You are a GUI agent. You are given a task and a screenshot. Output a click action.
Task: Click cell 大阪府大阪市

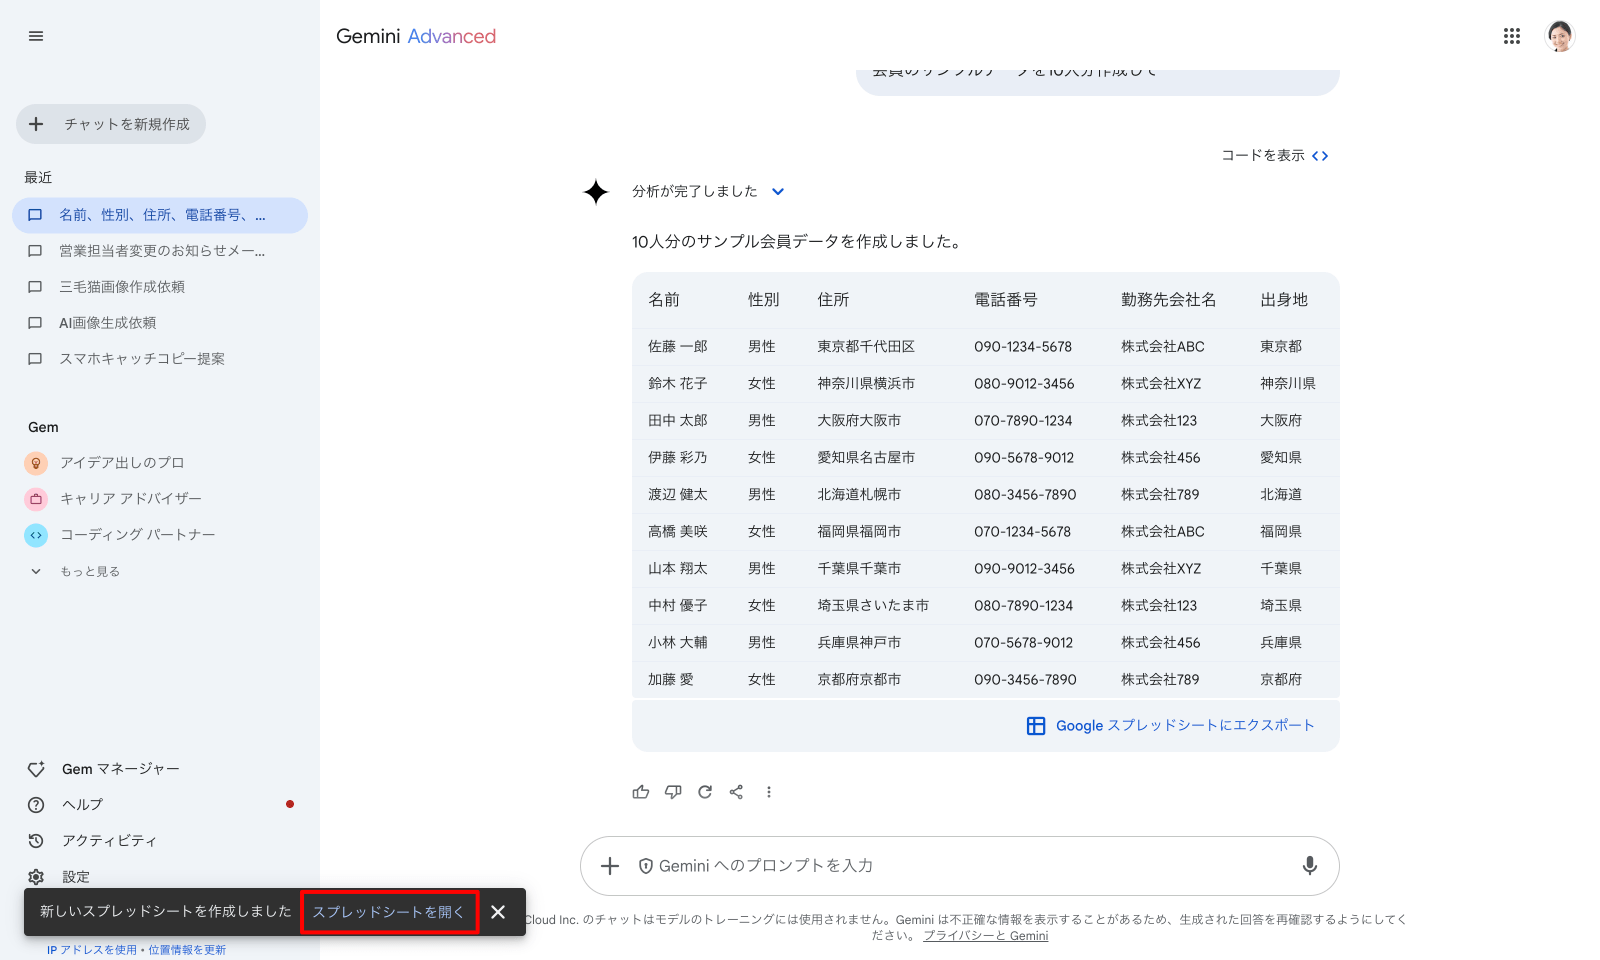click(859, 421)
